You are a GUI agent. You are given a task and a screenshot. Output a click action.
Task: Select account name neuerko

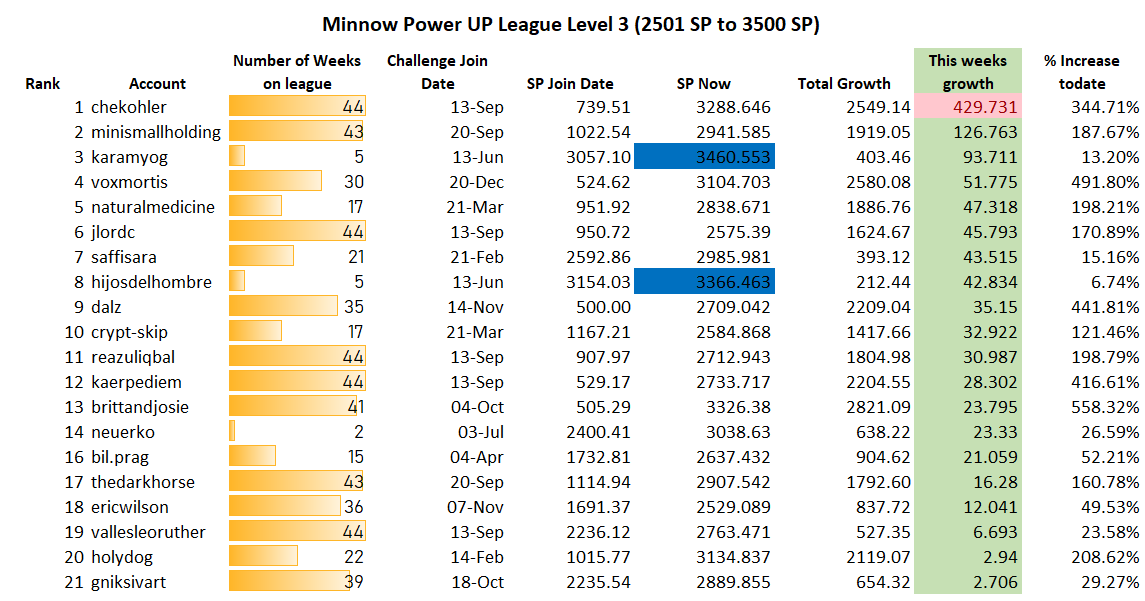(x=123, y=432)
